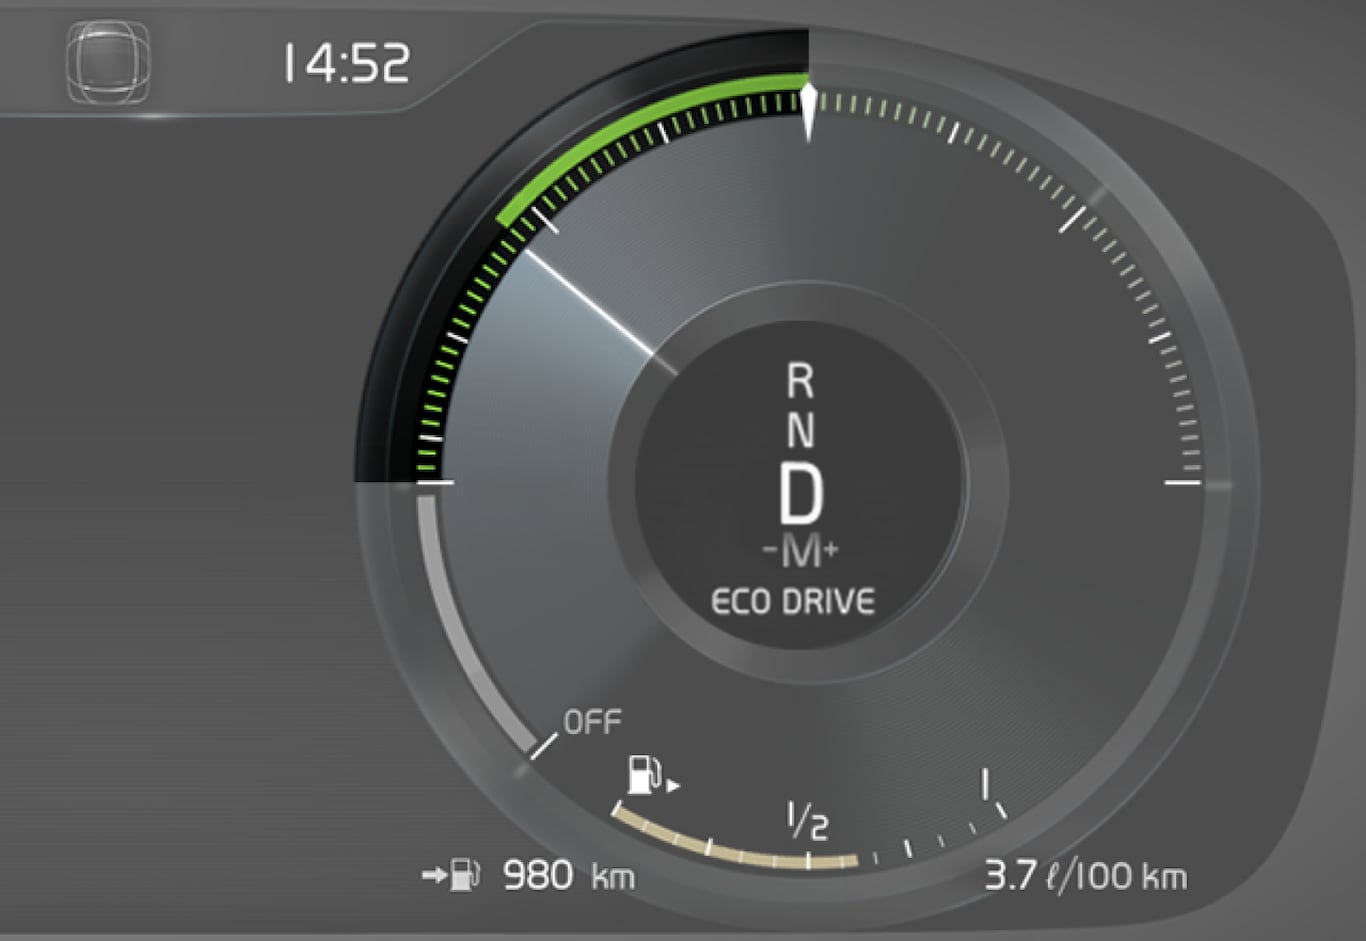Click the cube icon beside the clock

(108, 63)
